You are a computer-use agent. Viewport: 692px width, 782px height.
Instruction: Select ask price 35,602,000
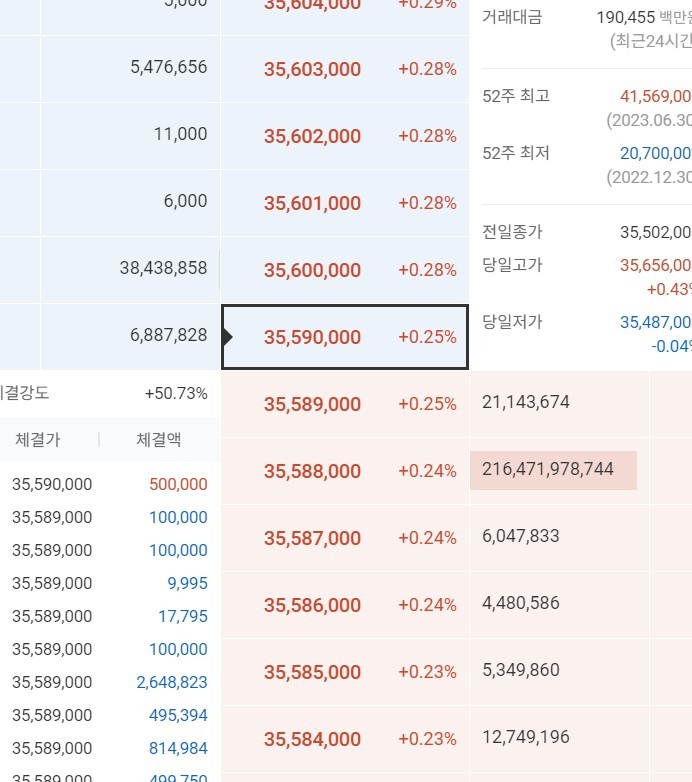click(x=312, y=137)
